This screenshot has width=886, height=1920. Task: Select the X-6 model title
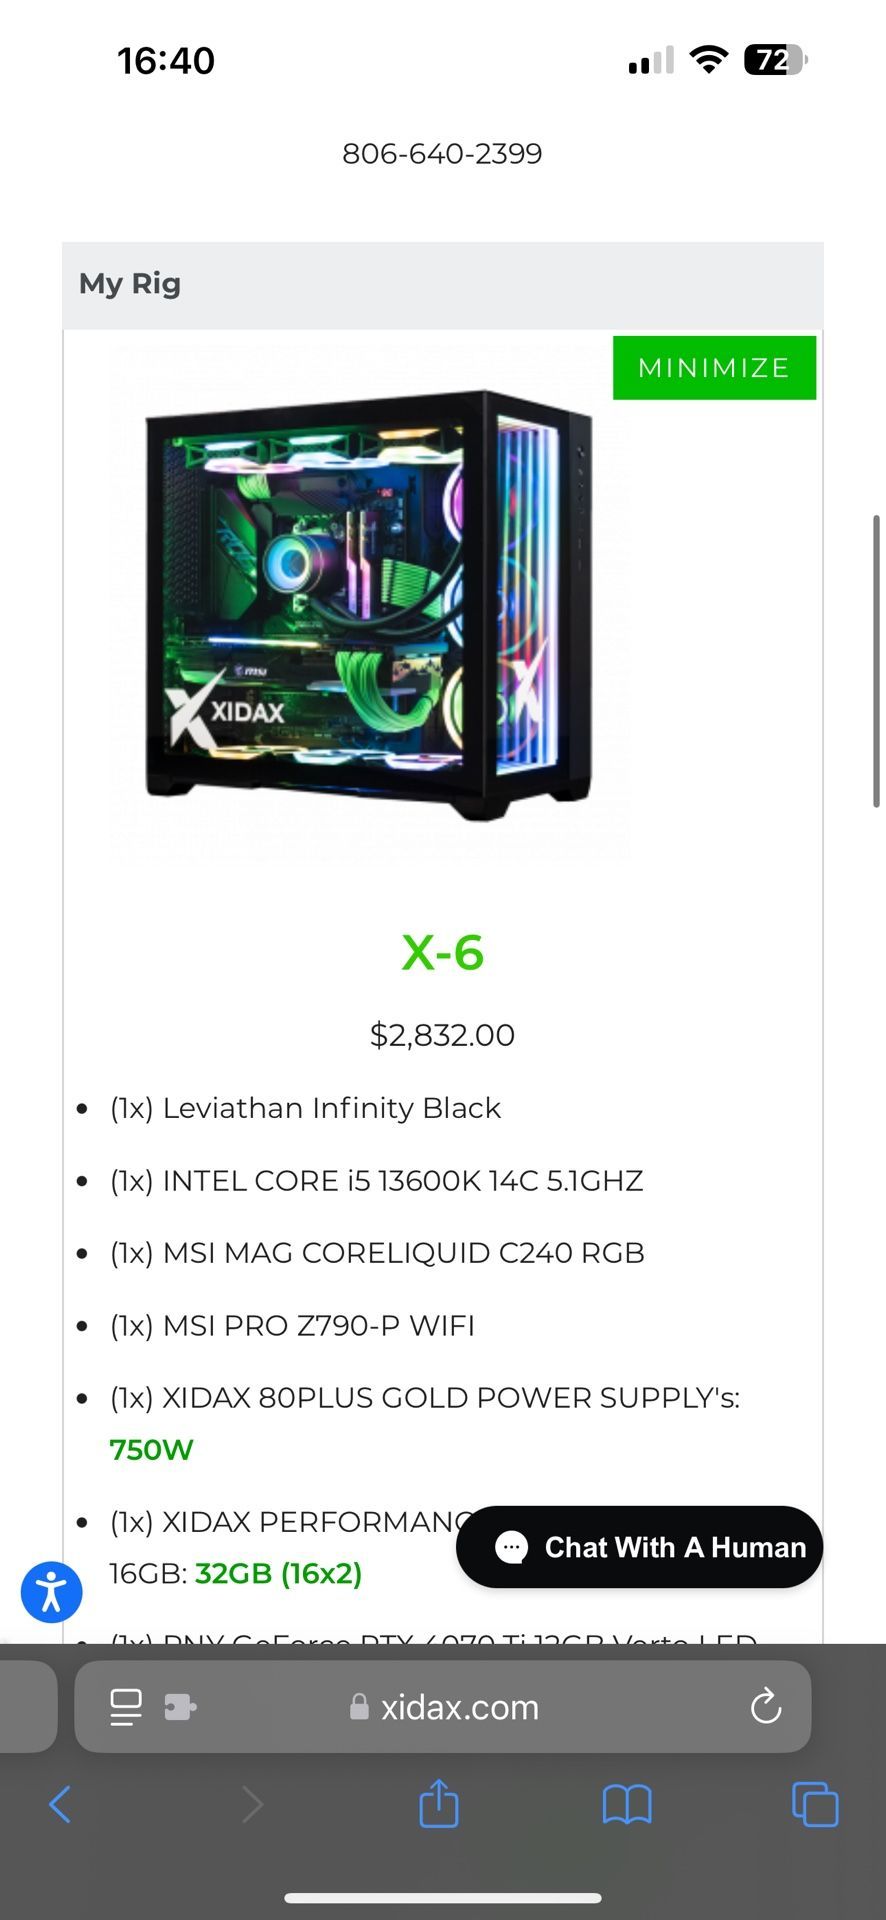point(442,952)
